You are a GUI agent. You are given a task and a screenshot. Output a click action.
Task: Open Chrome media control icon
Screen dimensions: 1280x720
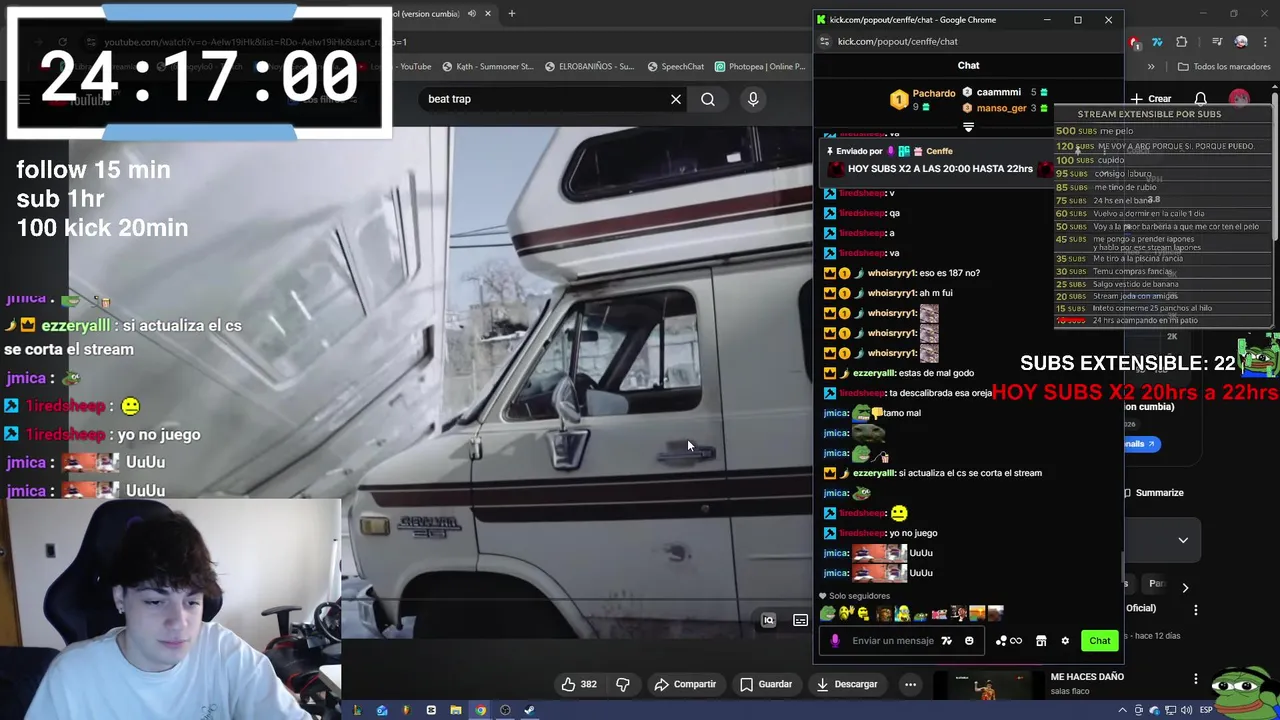coord(1217,42)
